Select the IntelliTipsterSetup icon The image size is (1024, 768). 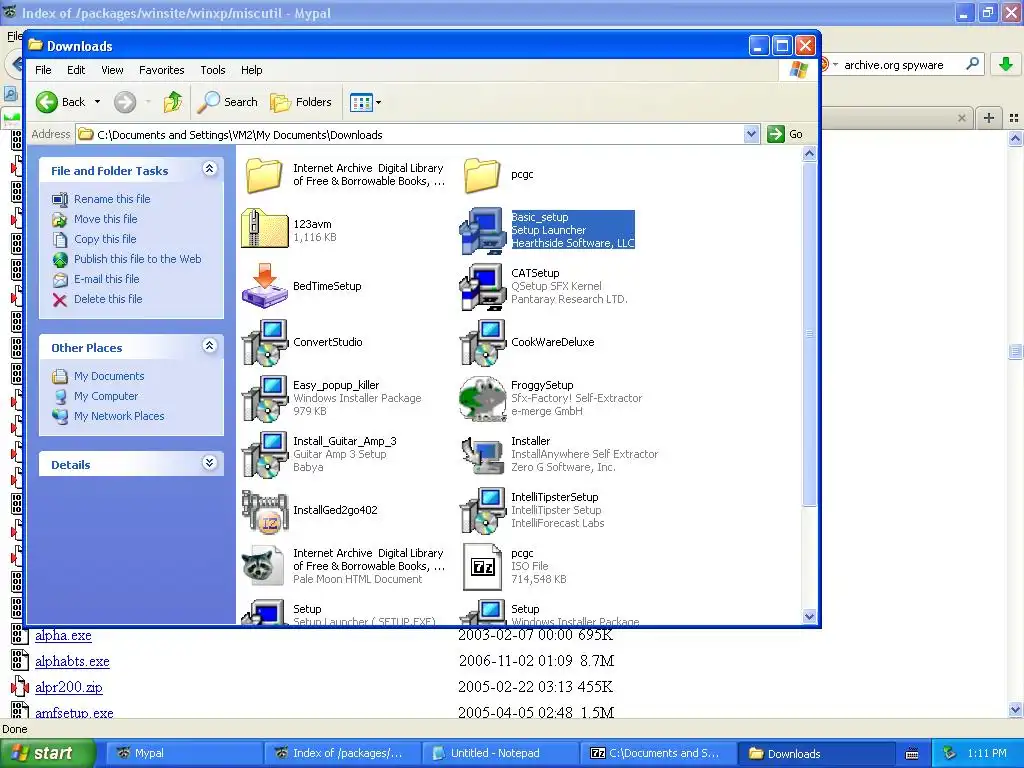483,511
